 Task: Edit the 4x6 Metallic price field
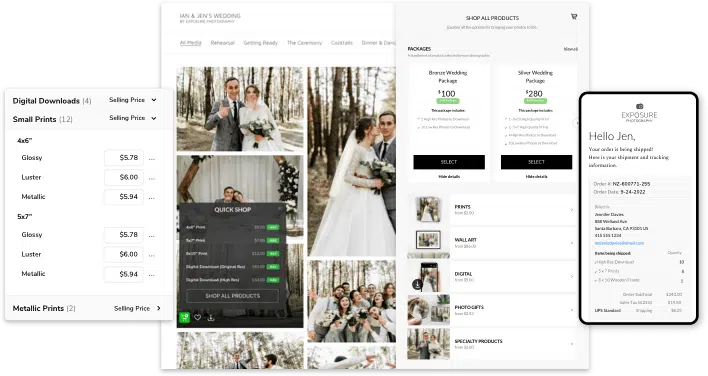pyautogui.click(x=124, y=197)
